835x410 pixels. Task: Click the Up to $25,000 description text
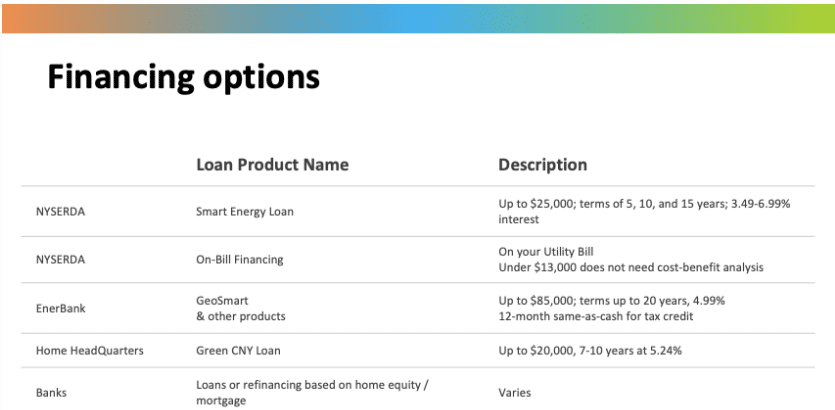(644, 211)
